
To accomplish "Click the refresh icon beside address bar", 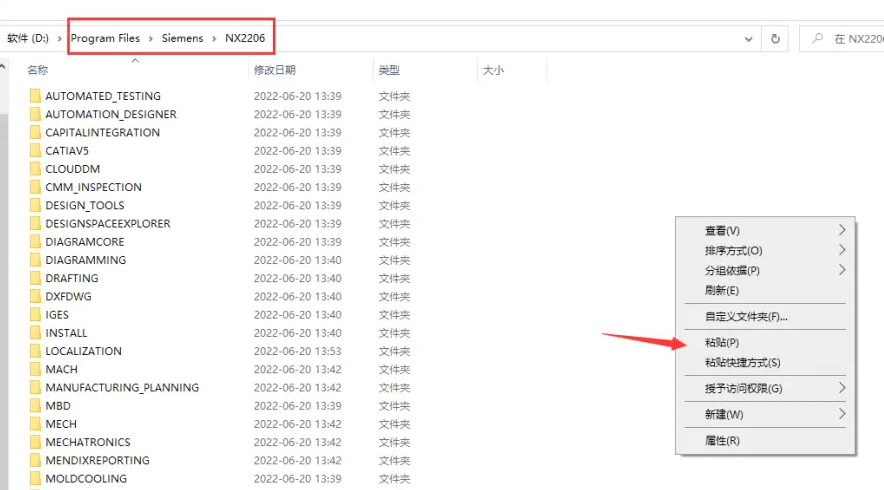I will (x=776, y=38).
